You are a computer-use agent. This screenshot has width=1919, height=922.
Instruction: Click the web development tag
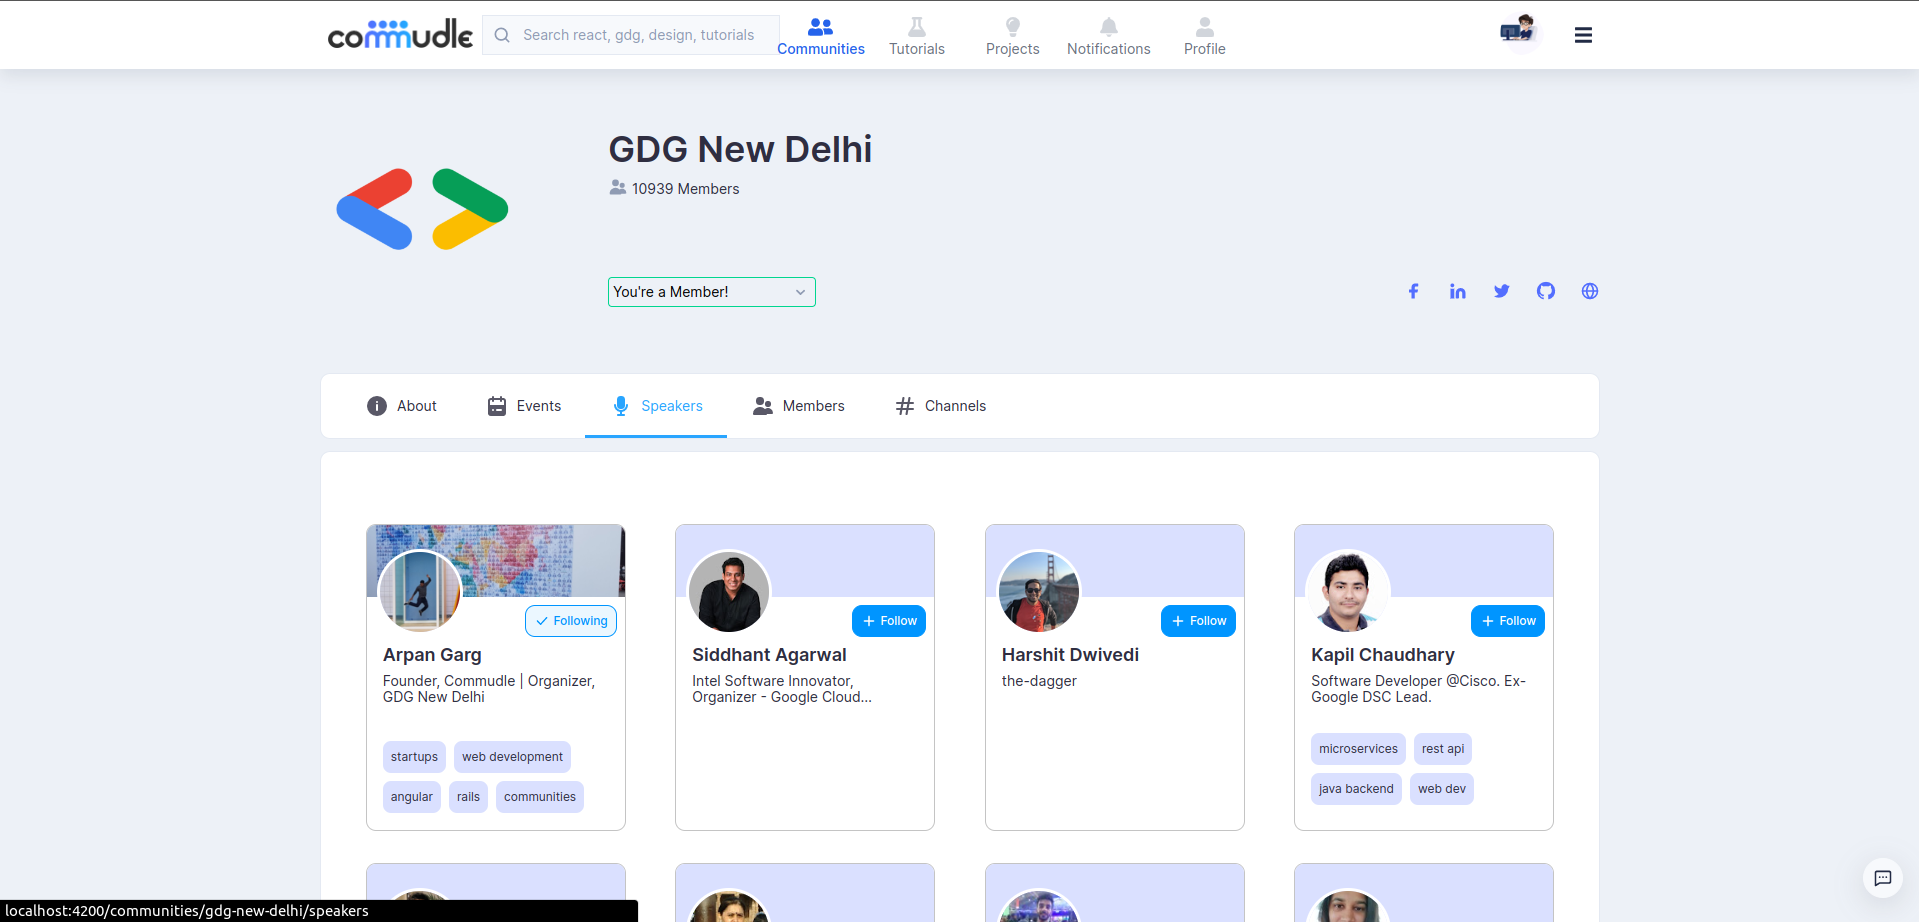coord(512,757)
